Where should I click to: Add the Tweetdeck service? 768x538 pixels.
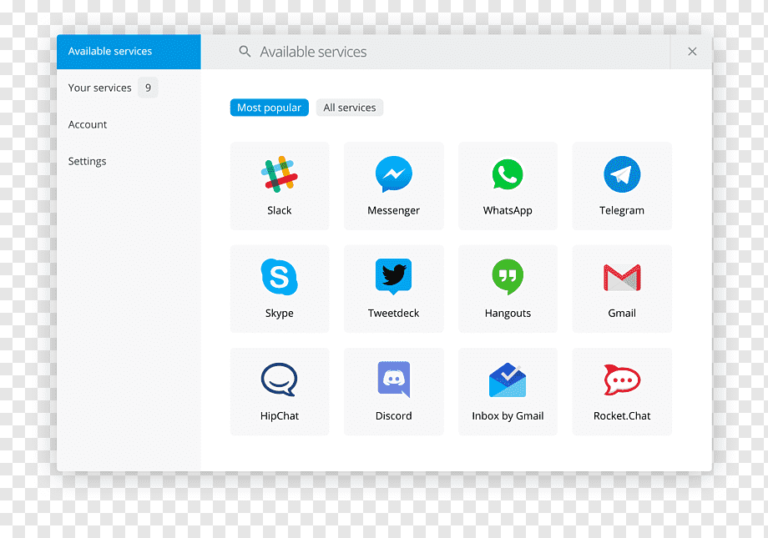click(393, 289)
